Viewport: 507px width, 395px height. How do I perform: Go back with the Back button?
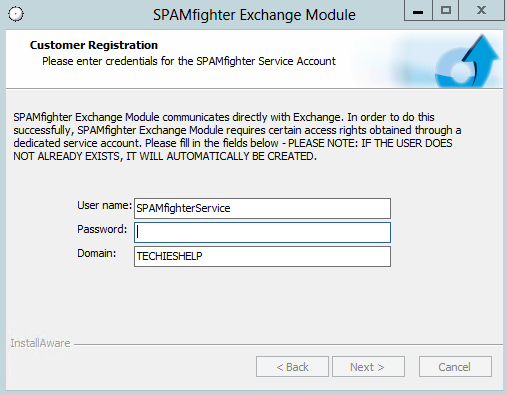pos(292,367)
